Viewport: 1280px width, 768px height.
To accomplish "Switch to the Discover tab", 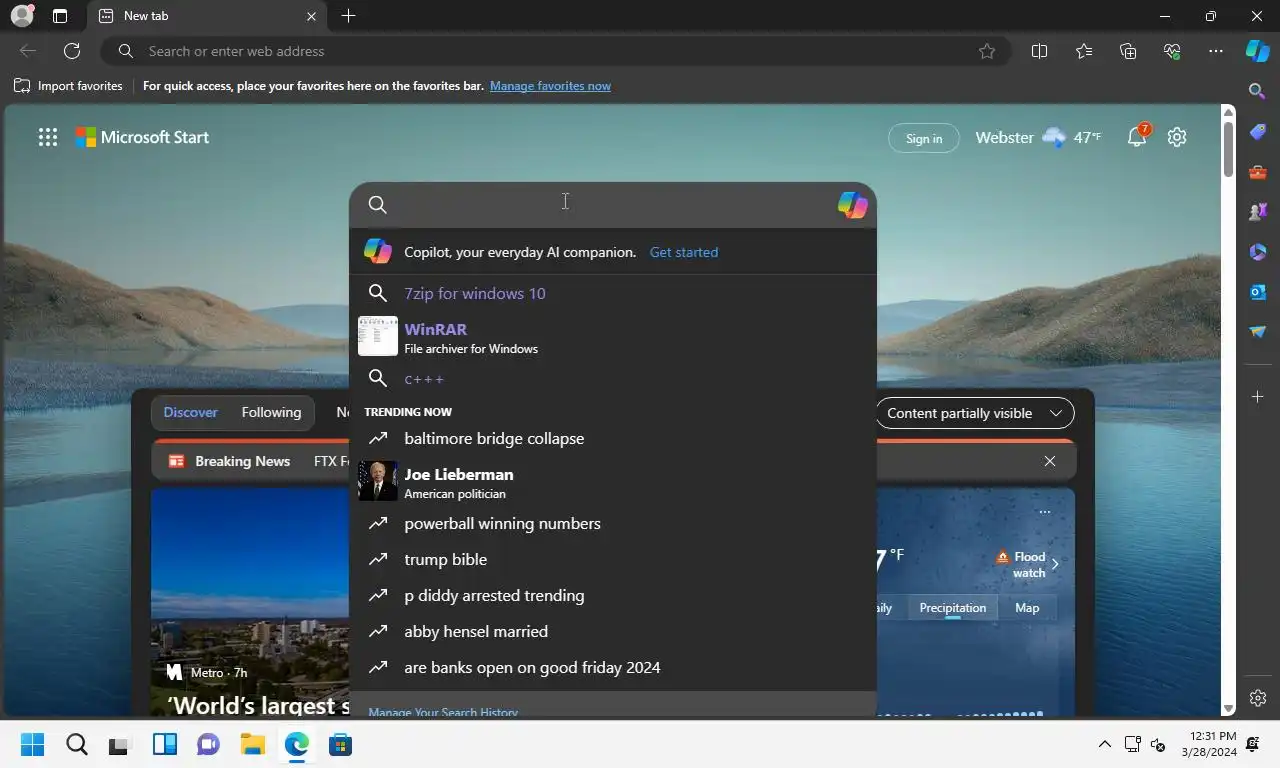I will (191, 412).
